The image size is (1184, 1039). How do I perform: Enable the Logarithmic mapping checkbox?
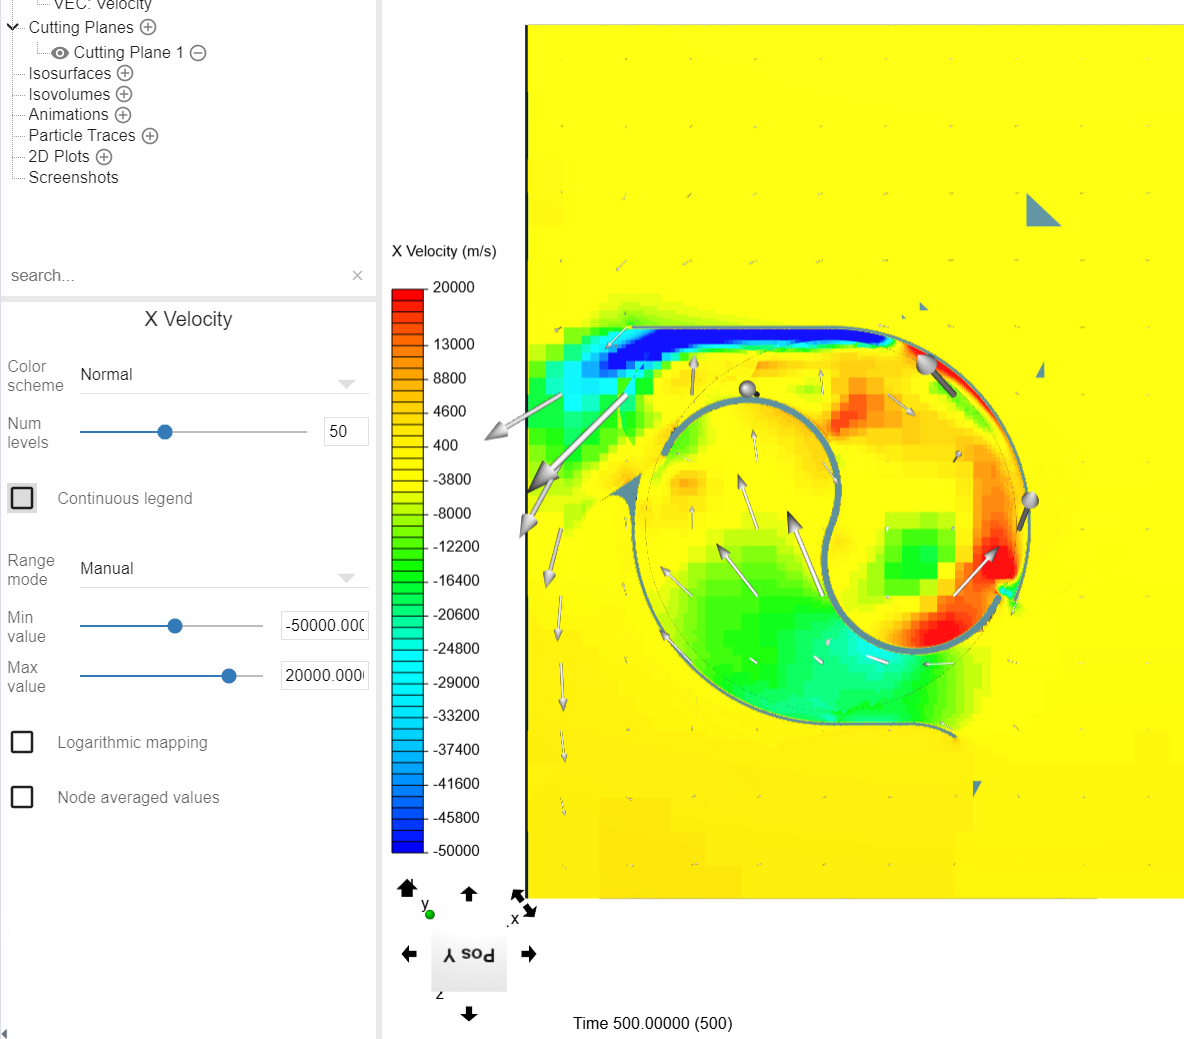(22, 743)
